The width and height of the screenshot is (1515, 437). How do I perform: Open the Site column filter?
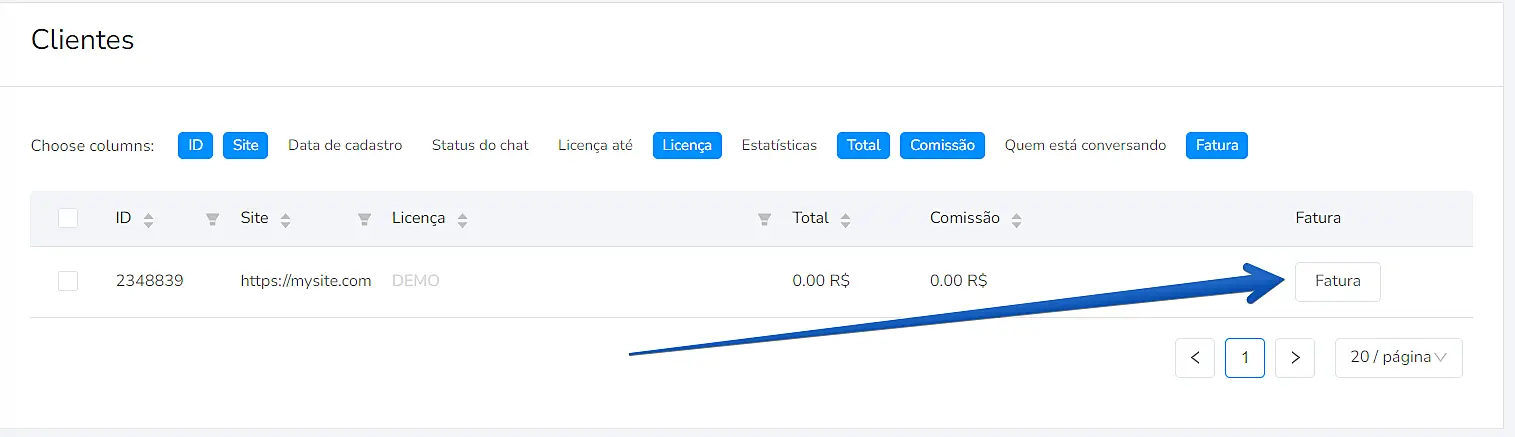[x=365, y=219]
